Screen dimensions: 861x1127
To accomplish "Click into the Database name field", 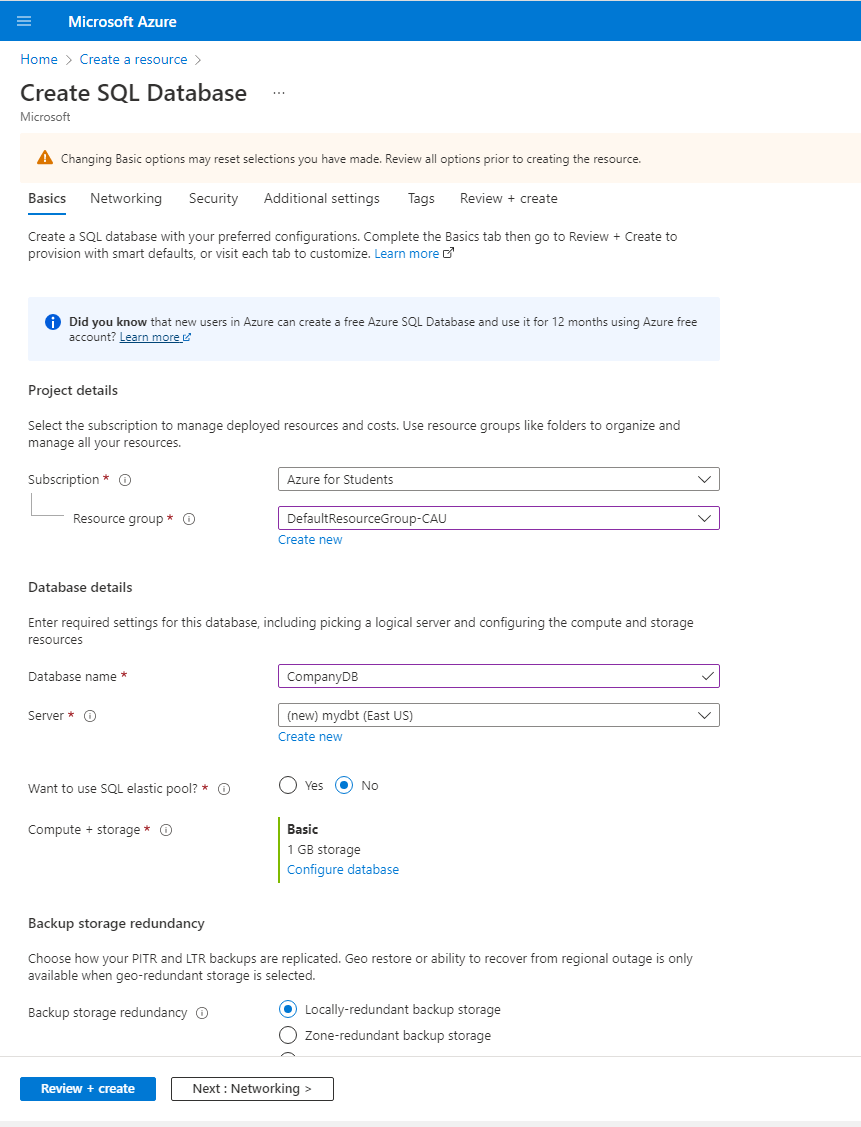I will (x=499, y=676).
